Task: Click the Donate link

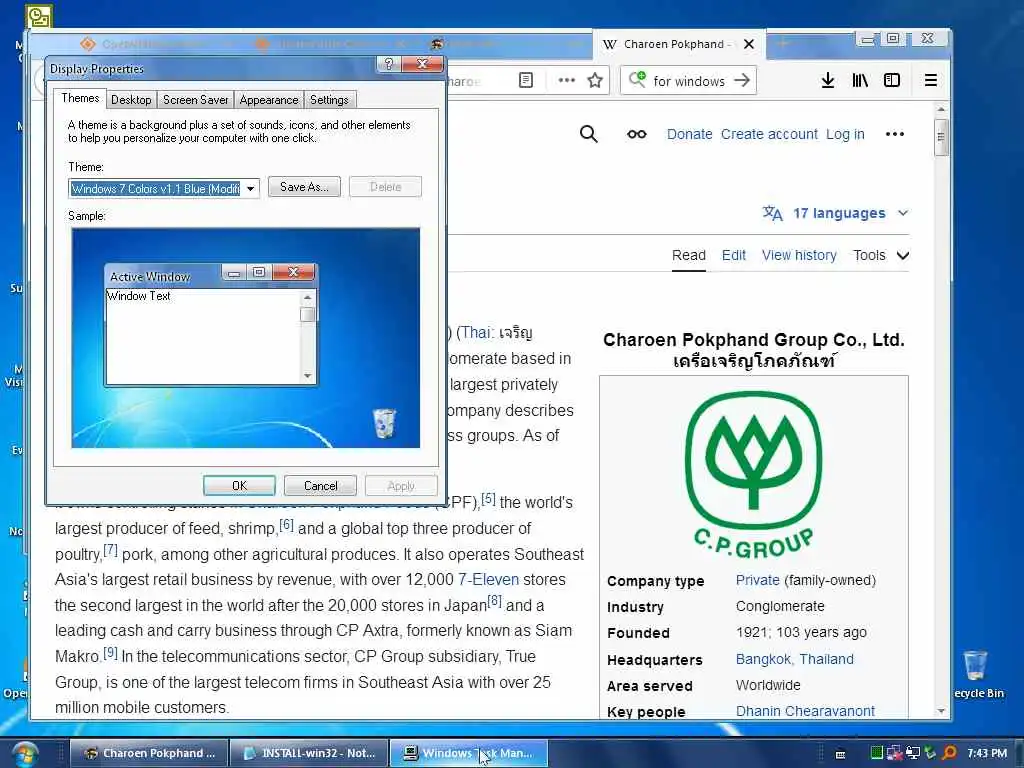Action: coord(689,134)
